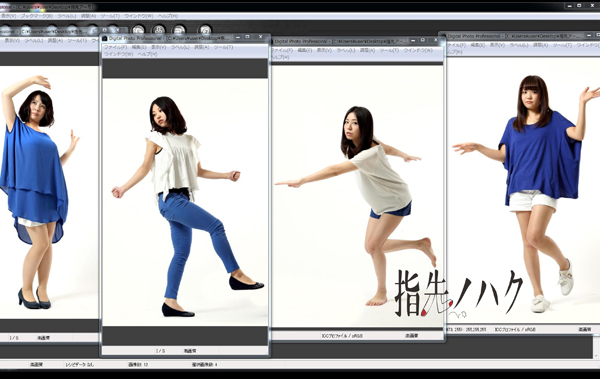
Task: Select the photo of woman in blue jeans kicking
Action: point(185,202)
